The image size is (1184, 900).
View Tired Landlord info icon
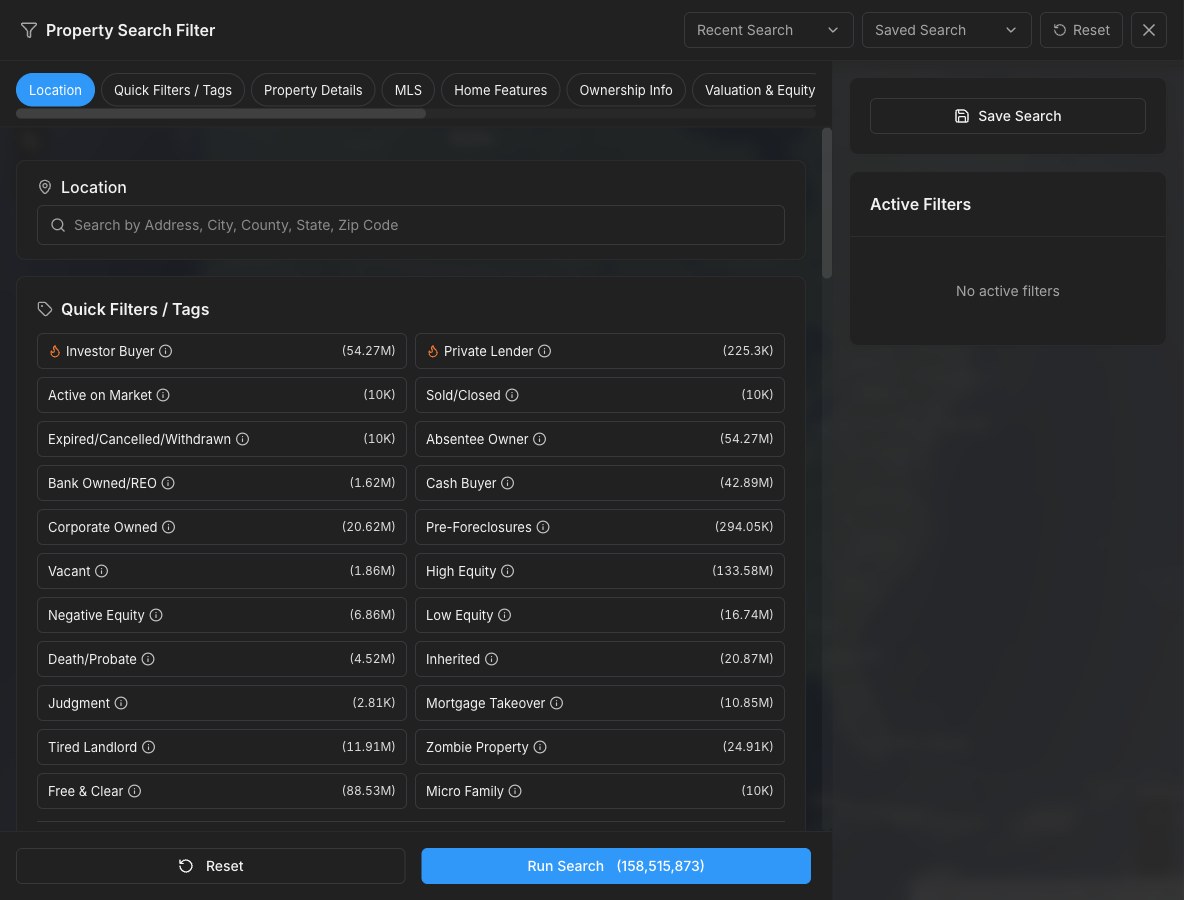[149, 747]
